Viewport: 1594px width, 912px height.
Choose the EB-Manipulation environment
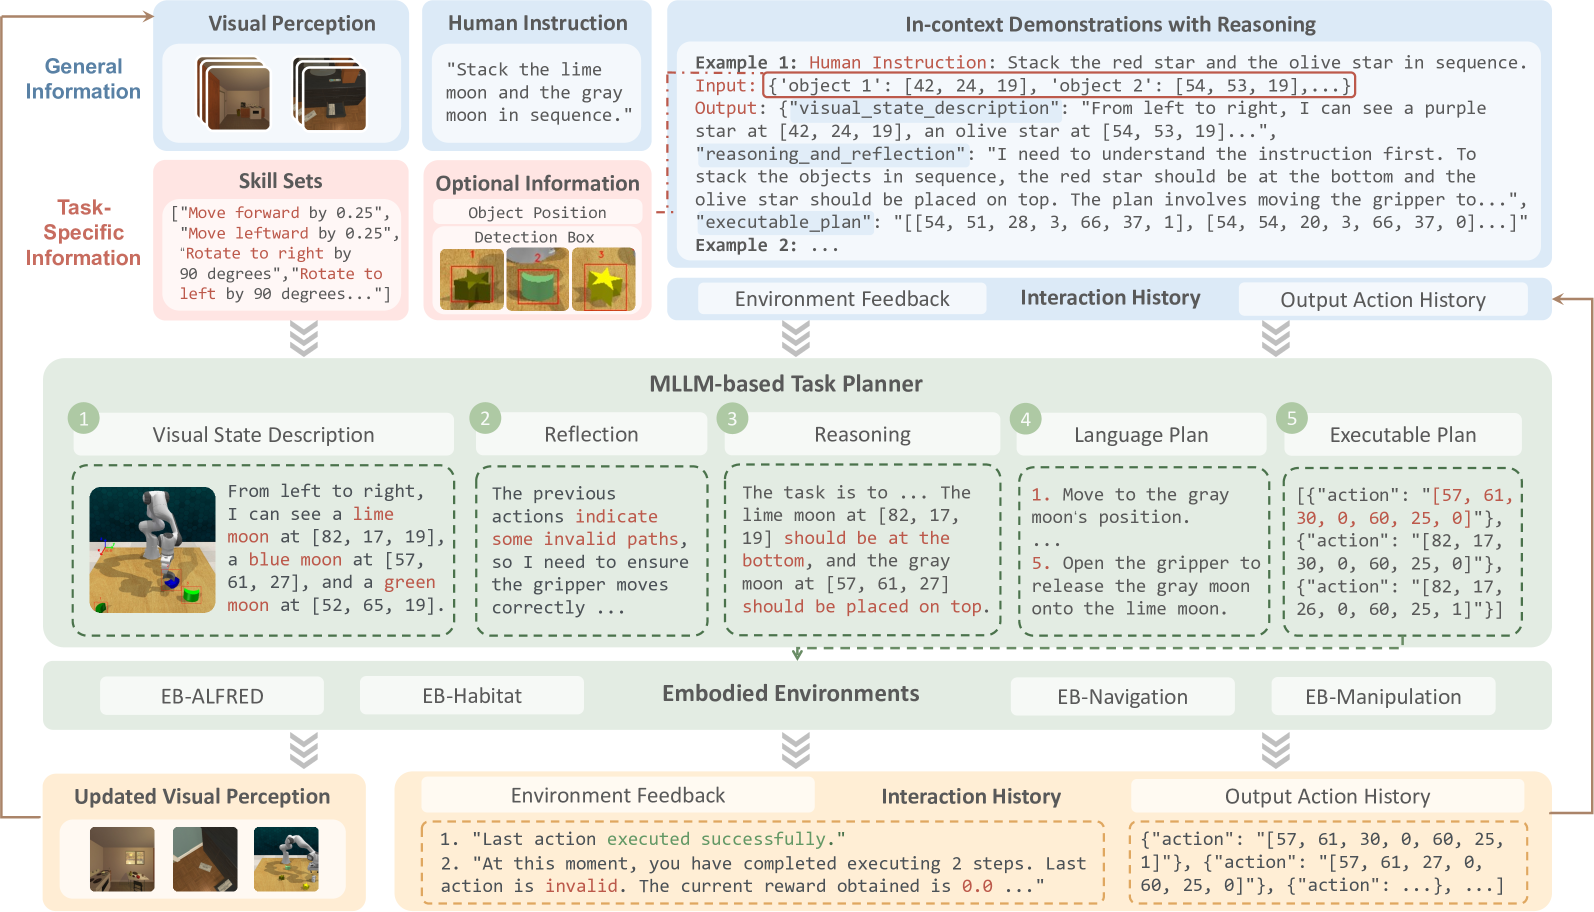click(x=1383, y=697)
